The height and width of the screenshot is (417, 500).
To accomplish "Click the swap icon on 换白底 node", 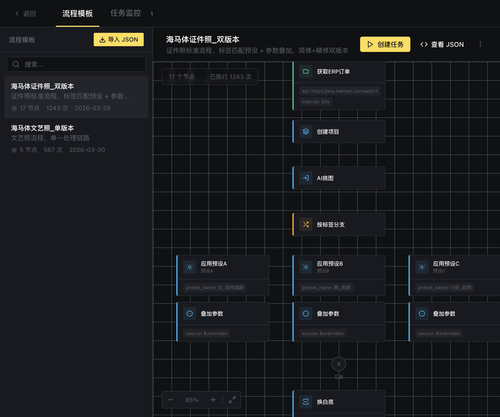I will tap(306, 402).
